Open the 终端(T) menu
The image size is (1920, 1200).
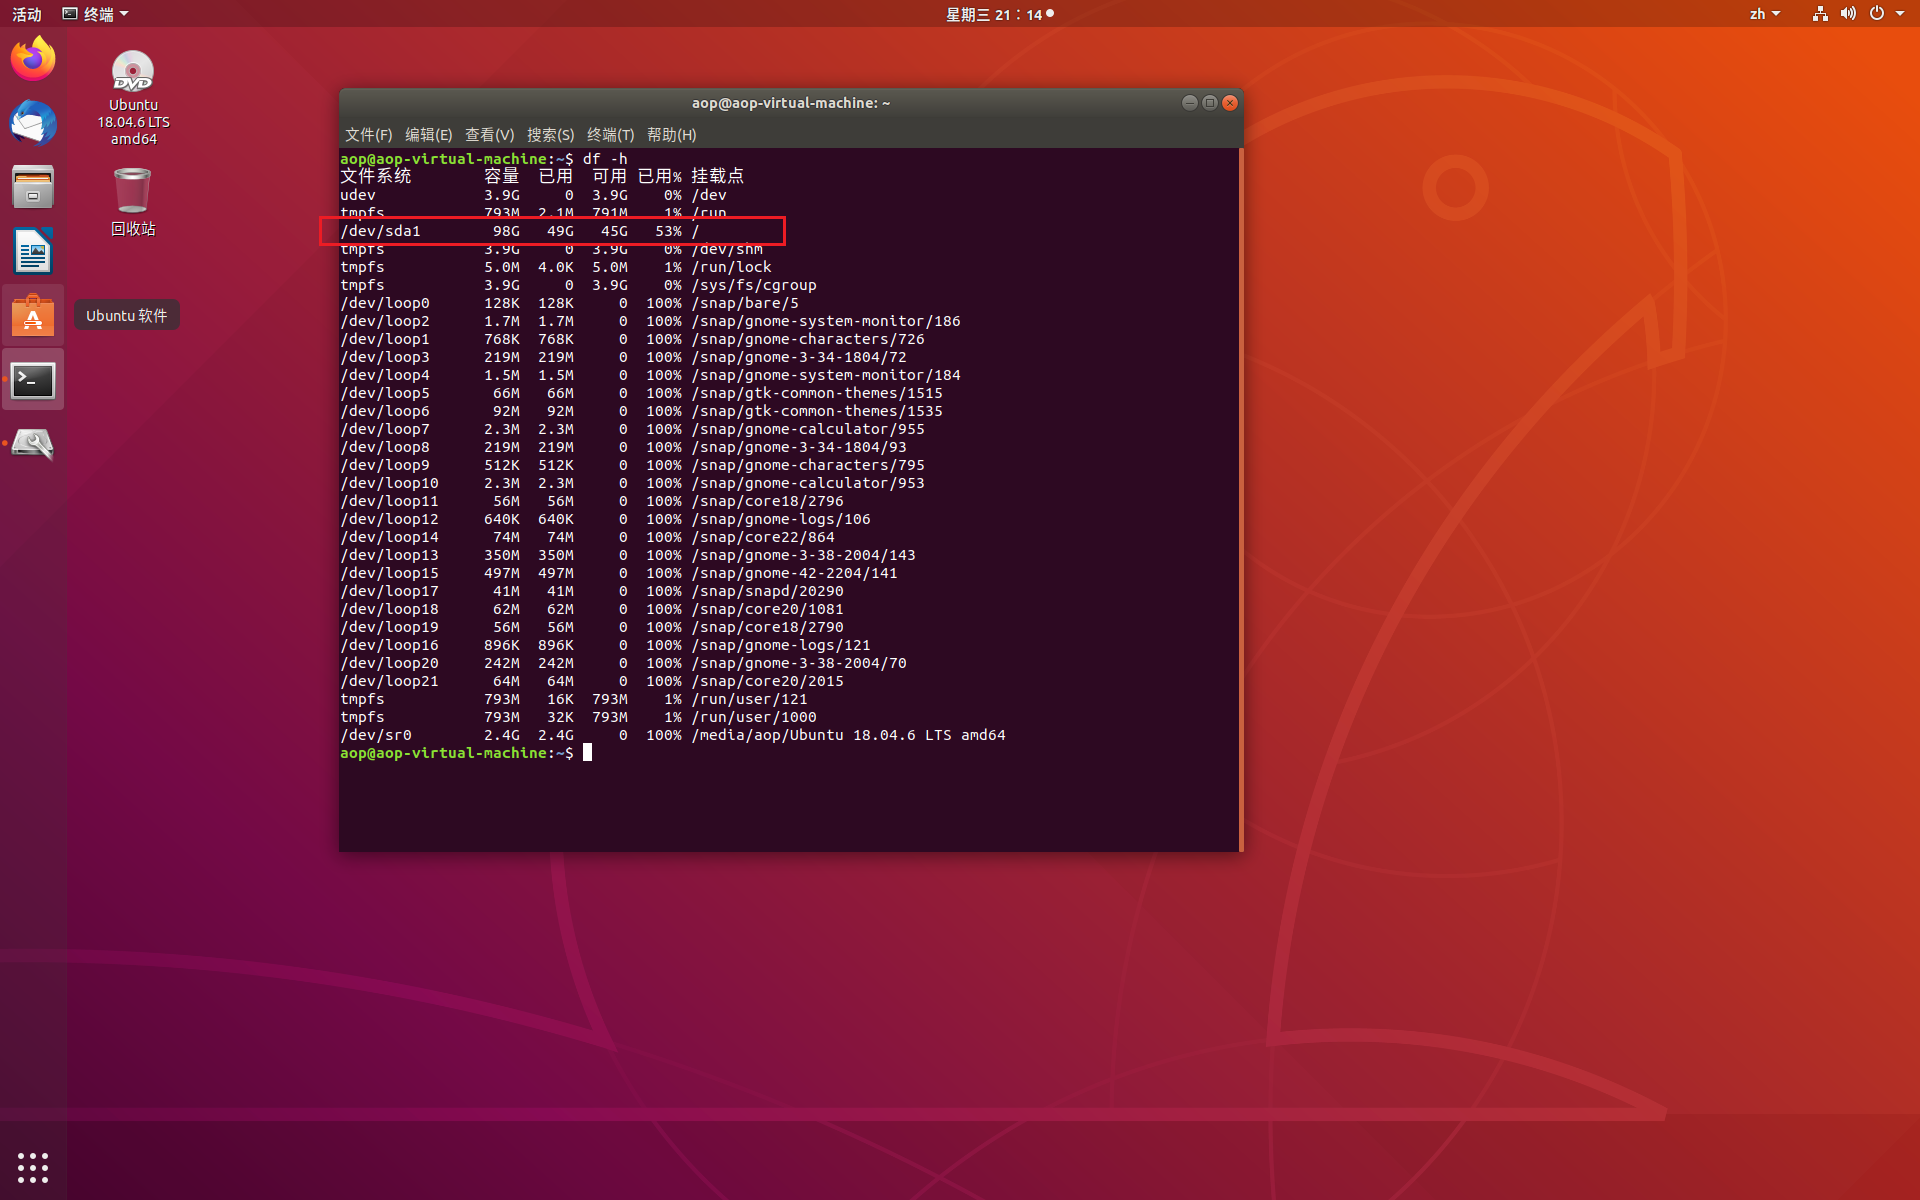(610, 135)
